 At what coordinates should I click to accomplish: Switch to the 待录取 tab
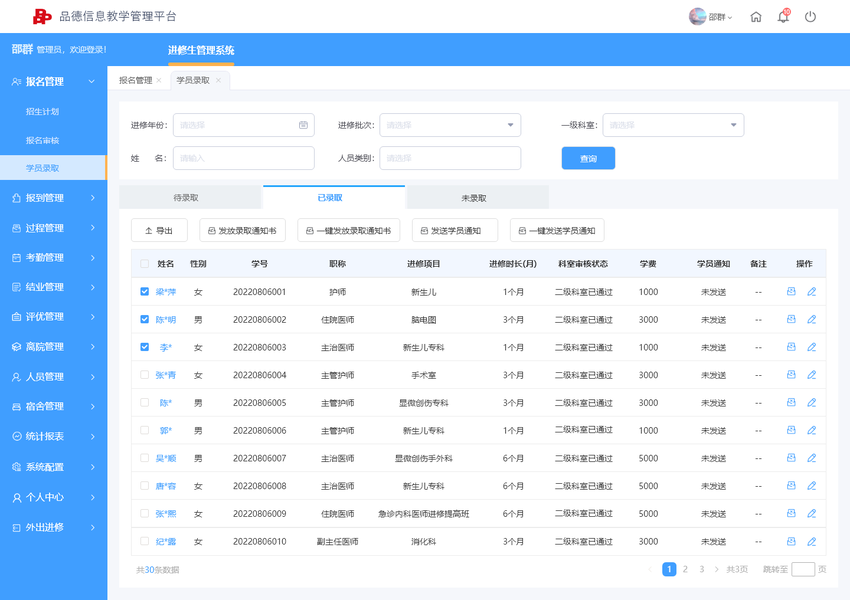point(186,198)
